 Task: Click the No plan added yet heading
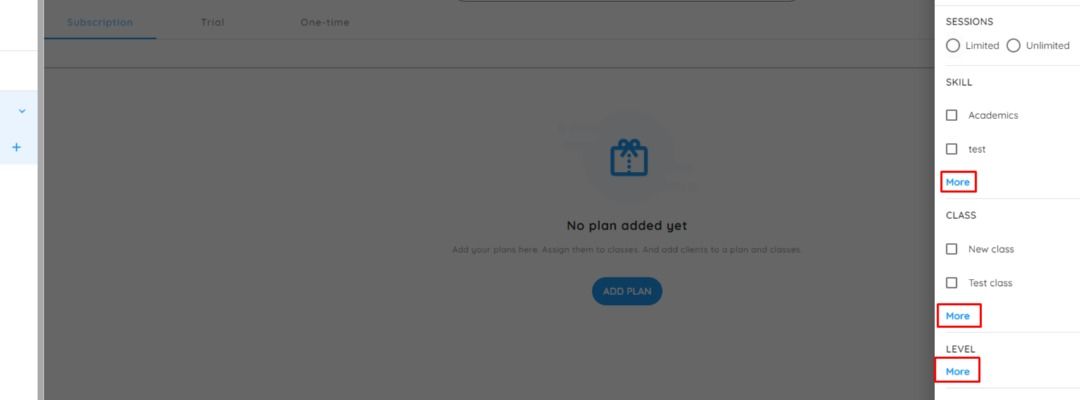pos(627,226)
